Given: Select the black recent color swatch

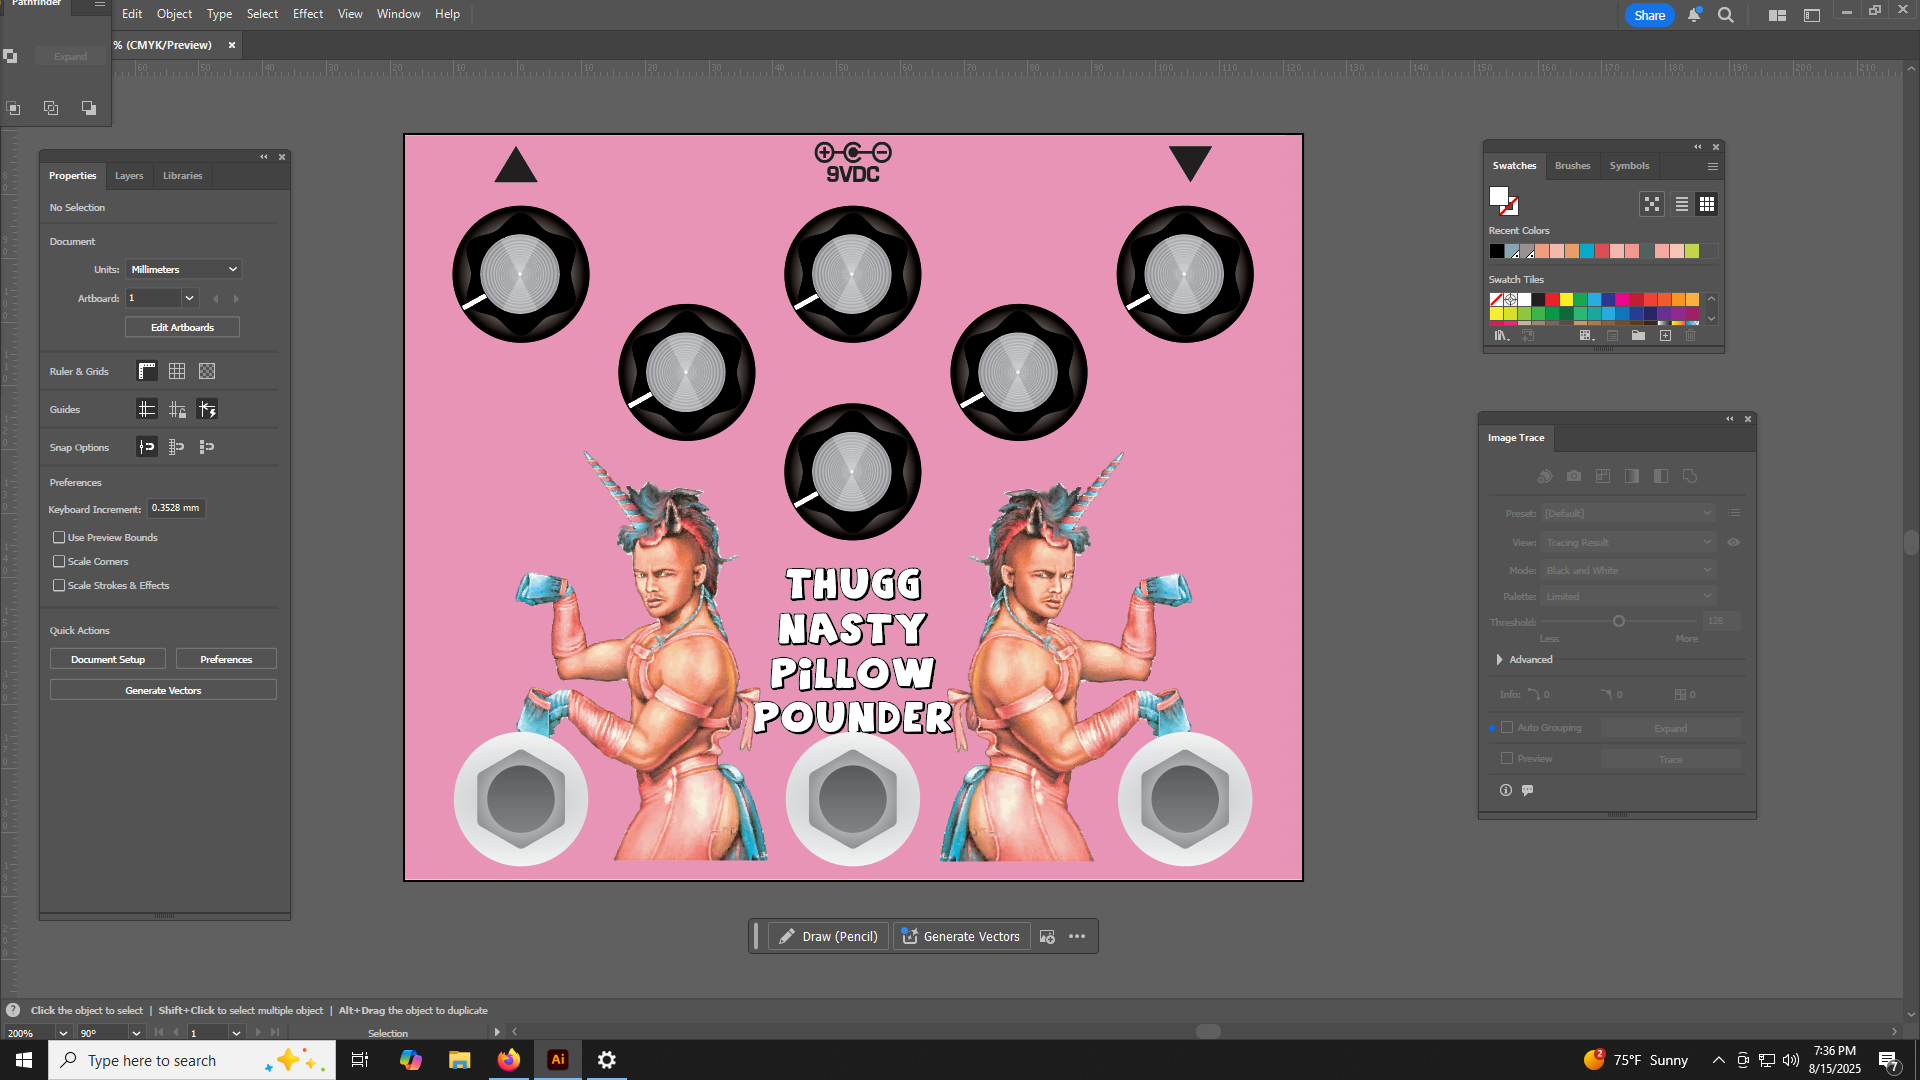Looking at the screenshot, I should pos(1497,251).
